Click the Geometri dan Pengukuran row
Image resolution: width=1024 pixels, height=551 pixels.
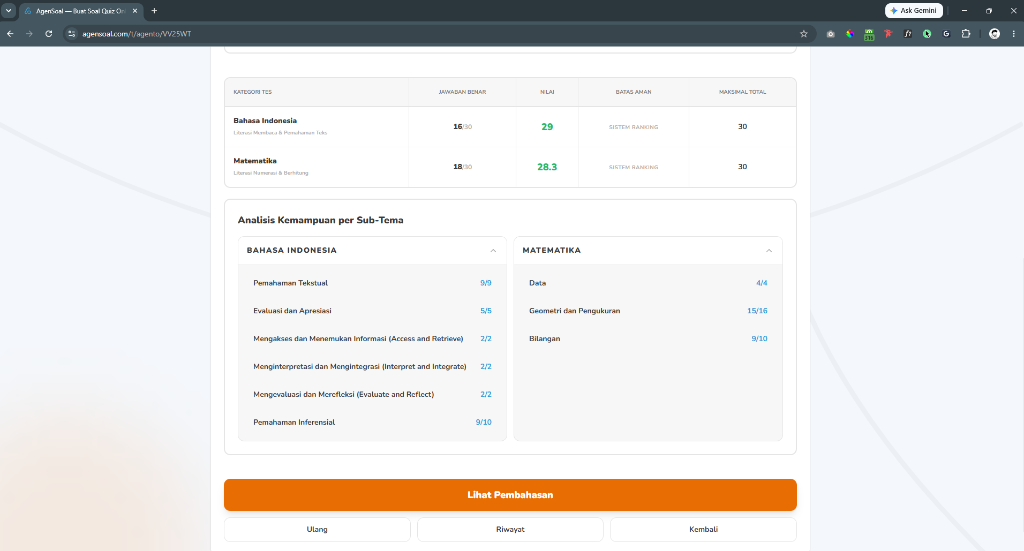[648, 311]
